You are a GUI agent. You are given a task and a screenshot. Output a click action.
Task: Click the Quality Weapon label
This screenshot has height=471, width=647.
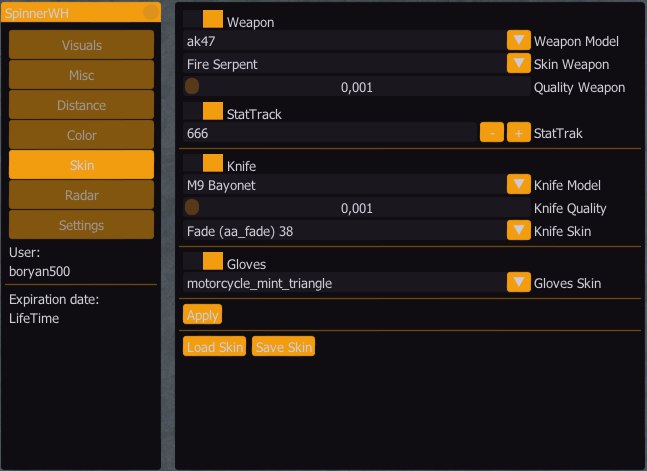[579, 87]
